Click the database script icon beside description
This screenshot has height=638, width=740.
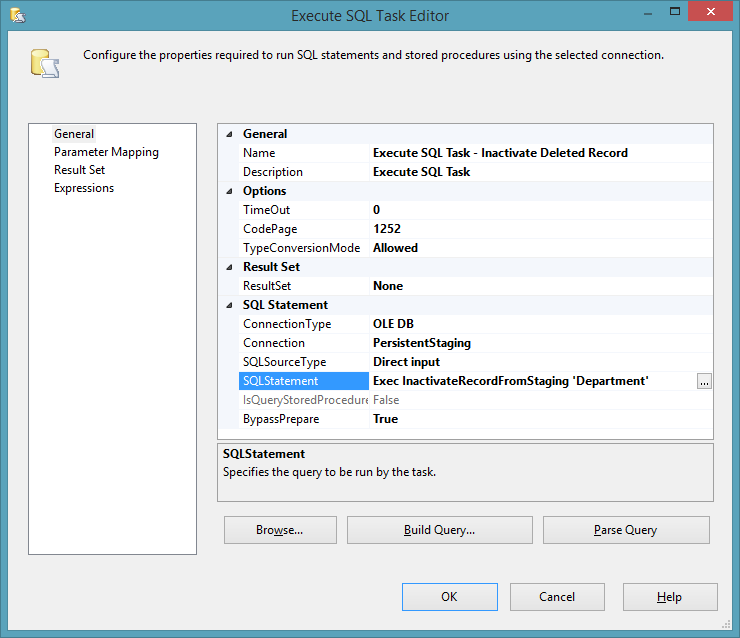[x=45, y=63]
